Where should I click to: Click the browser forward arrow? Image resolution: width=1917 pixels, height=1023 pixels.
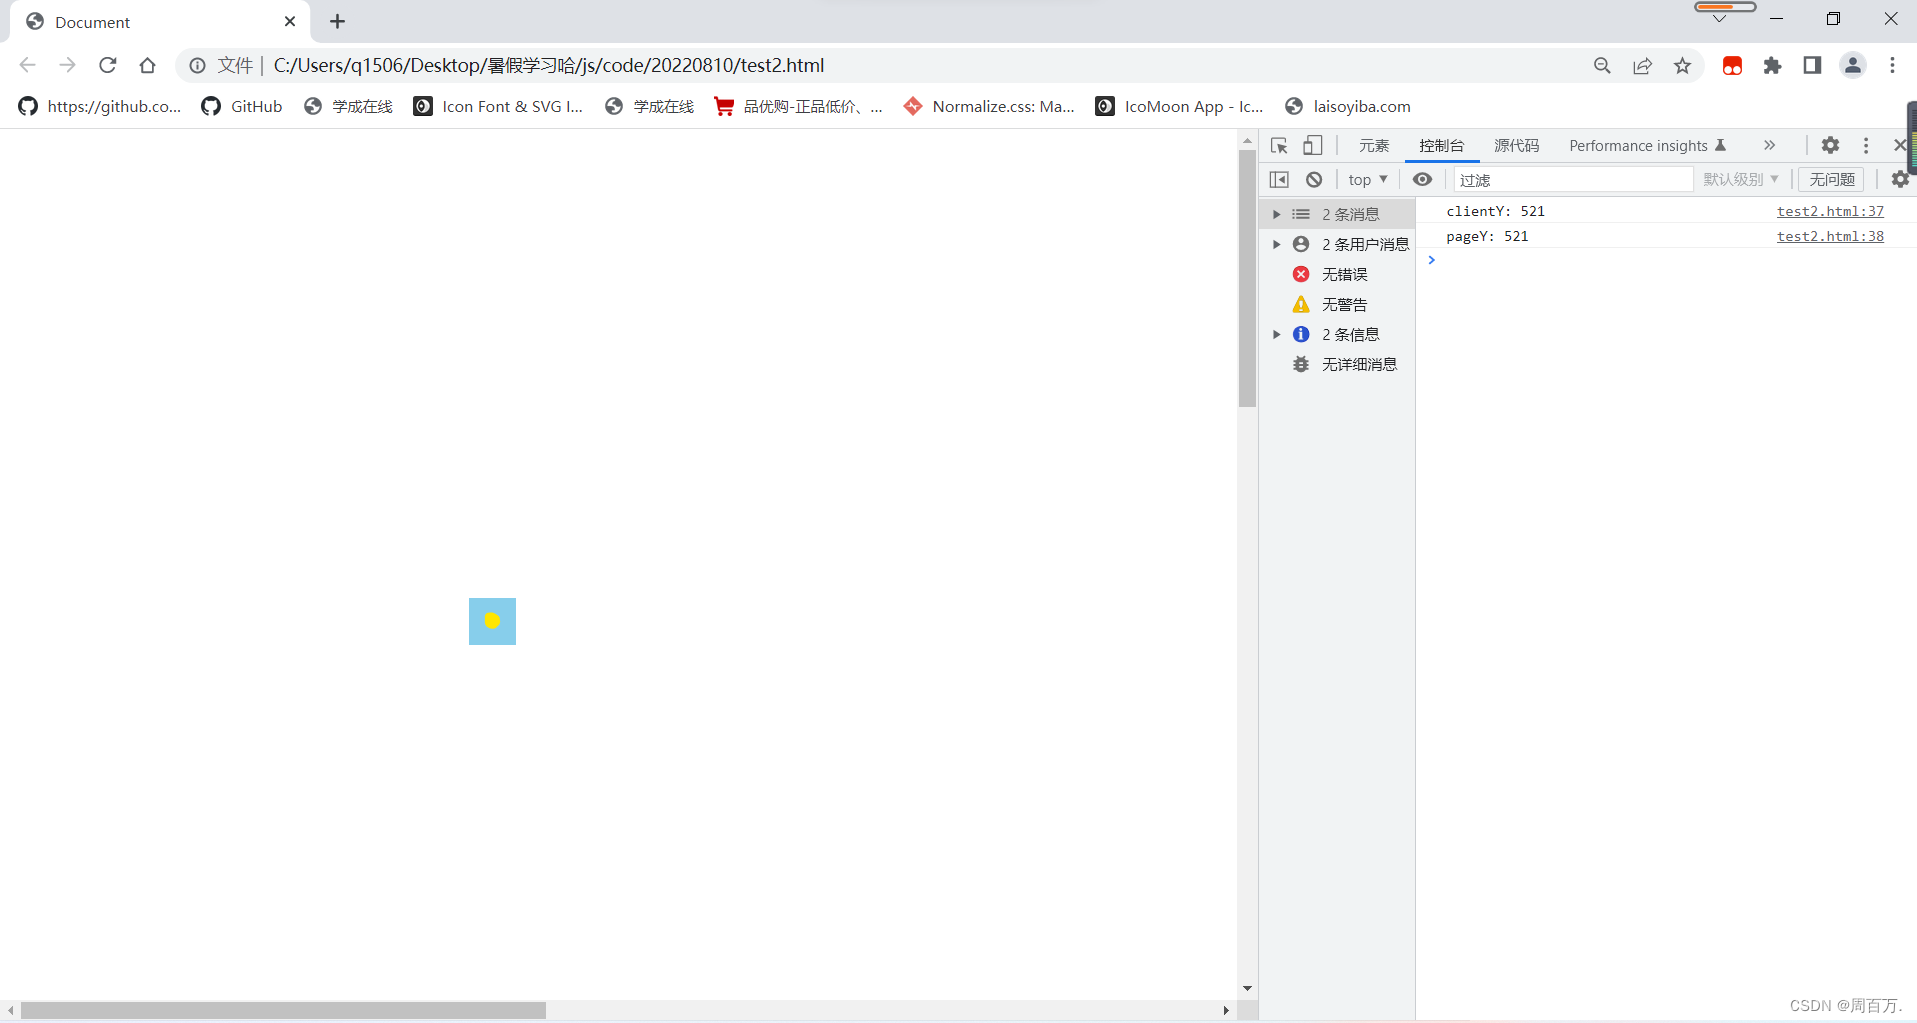(67, 65)
